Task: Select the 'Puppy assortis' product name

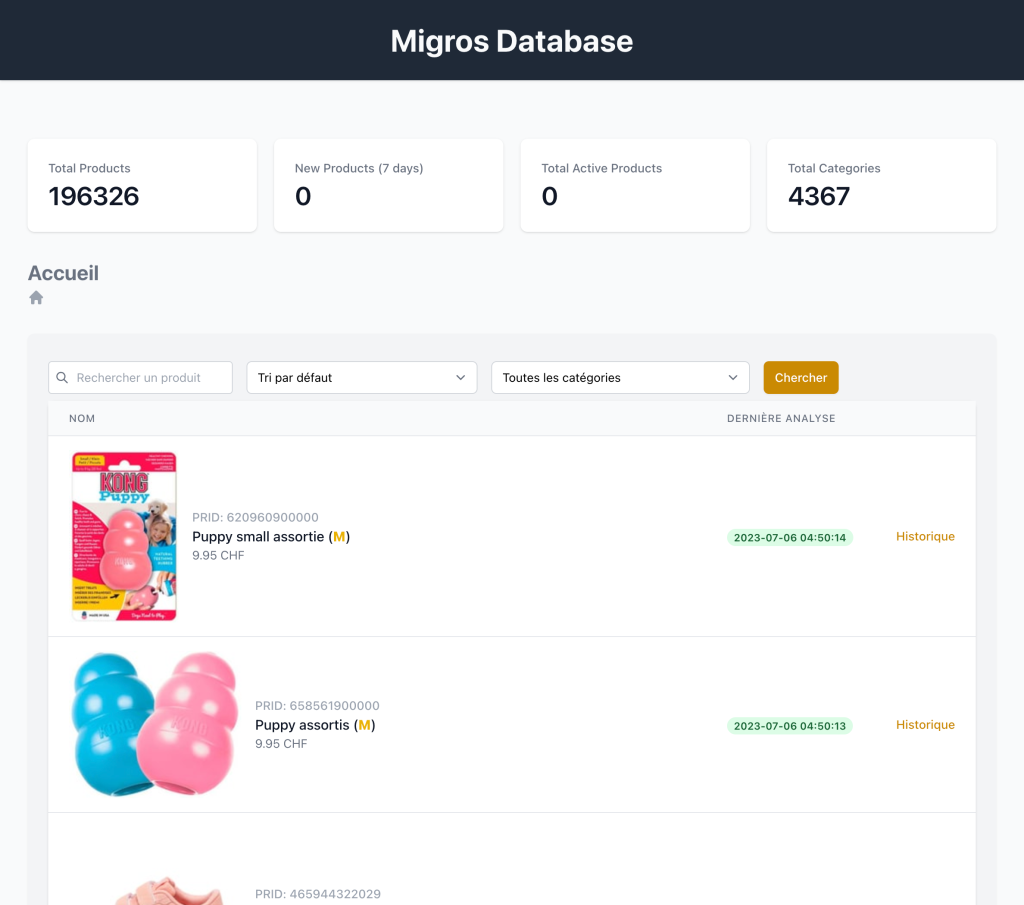Action: pos(302,725)
